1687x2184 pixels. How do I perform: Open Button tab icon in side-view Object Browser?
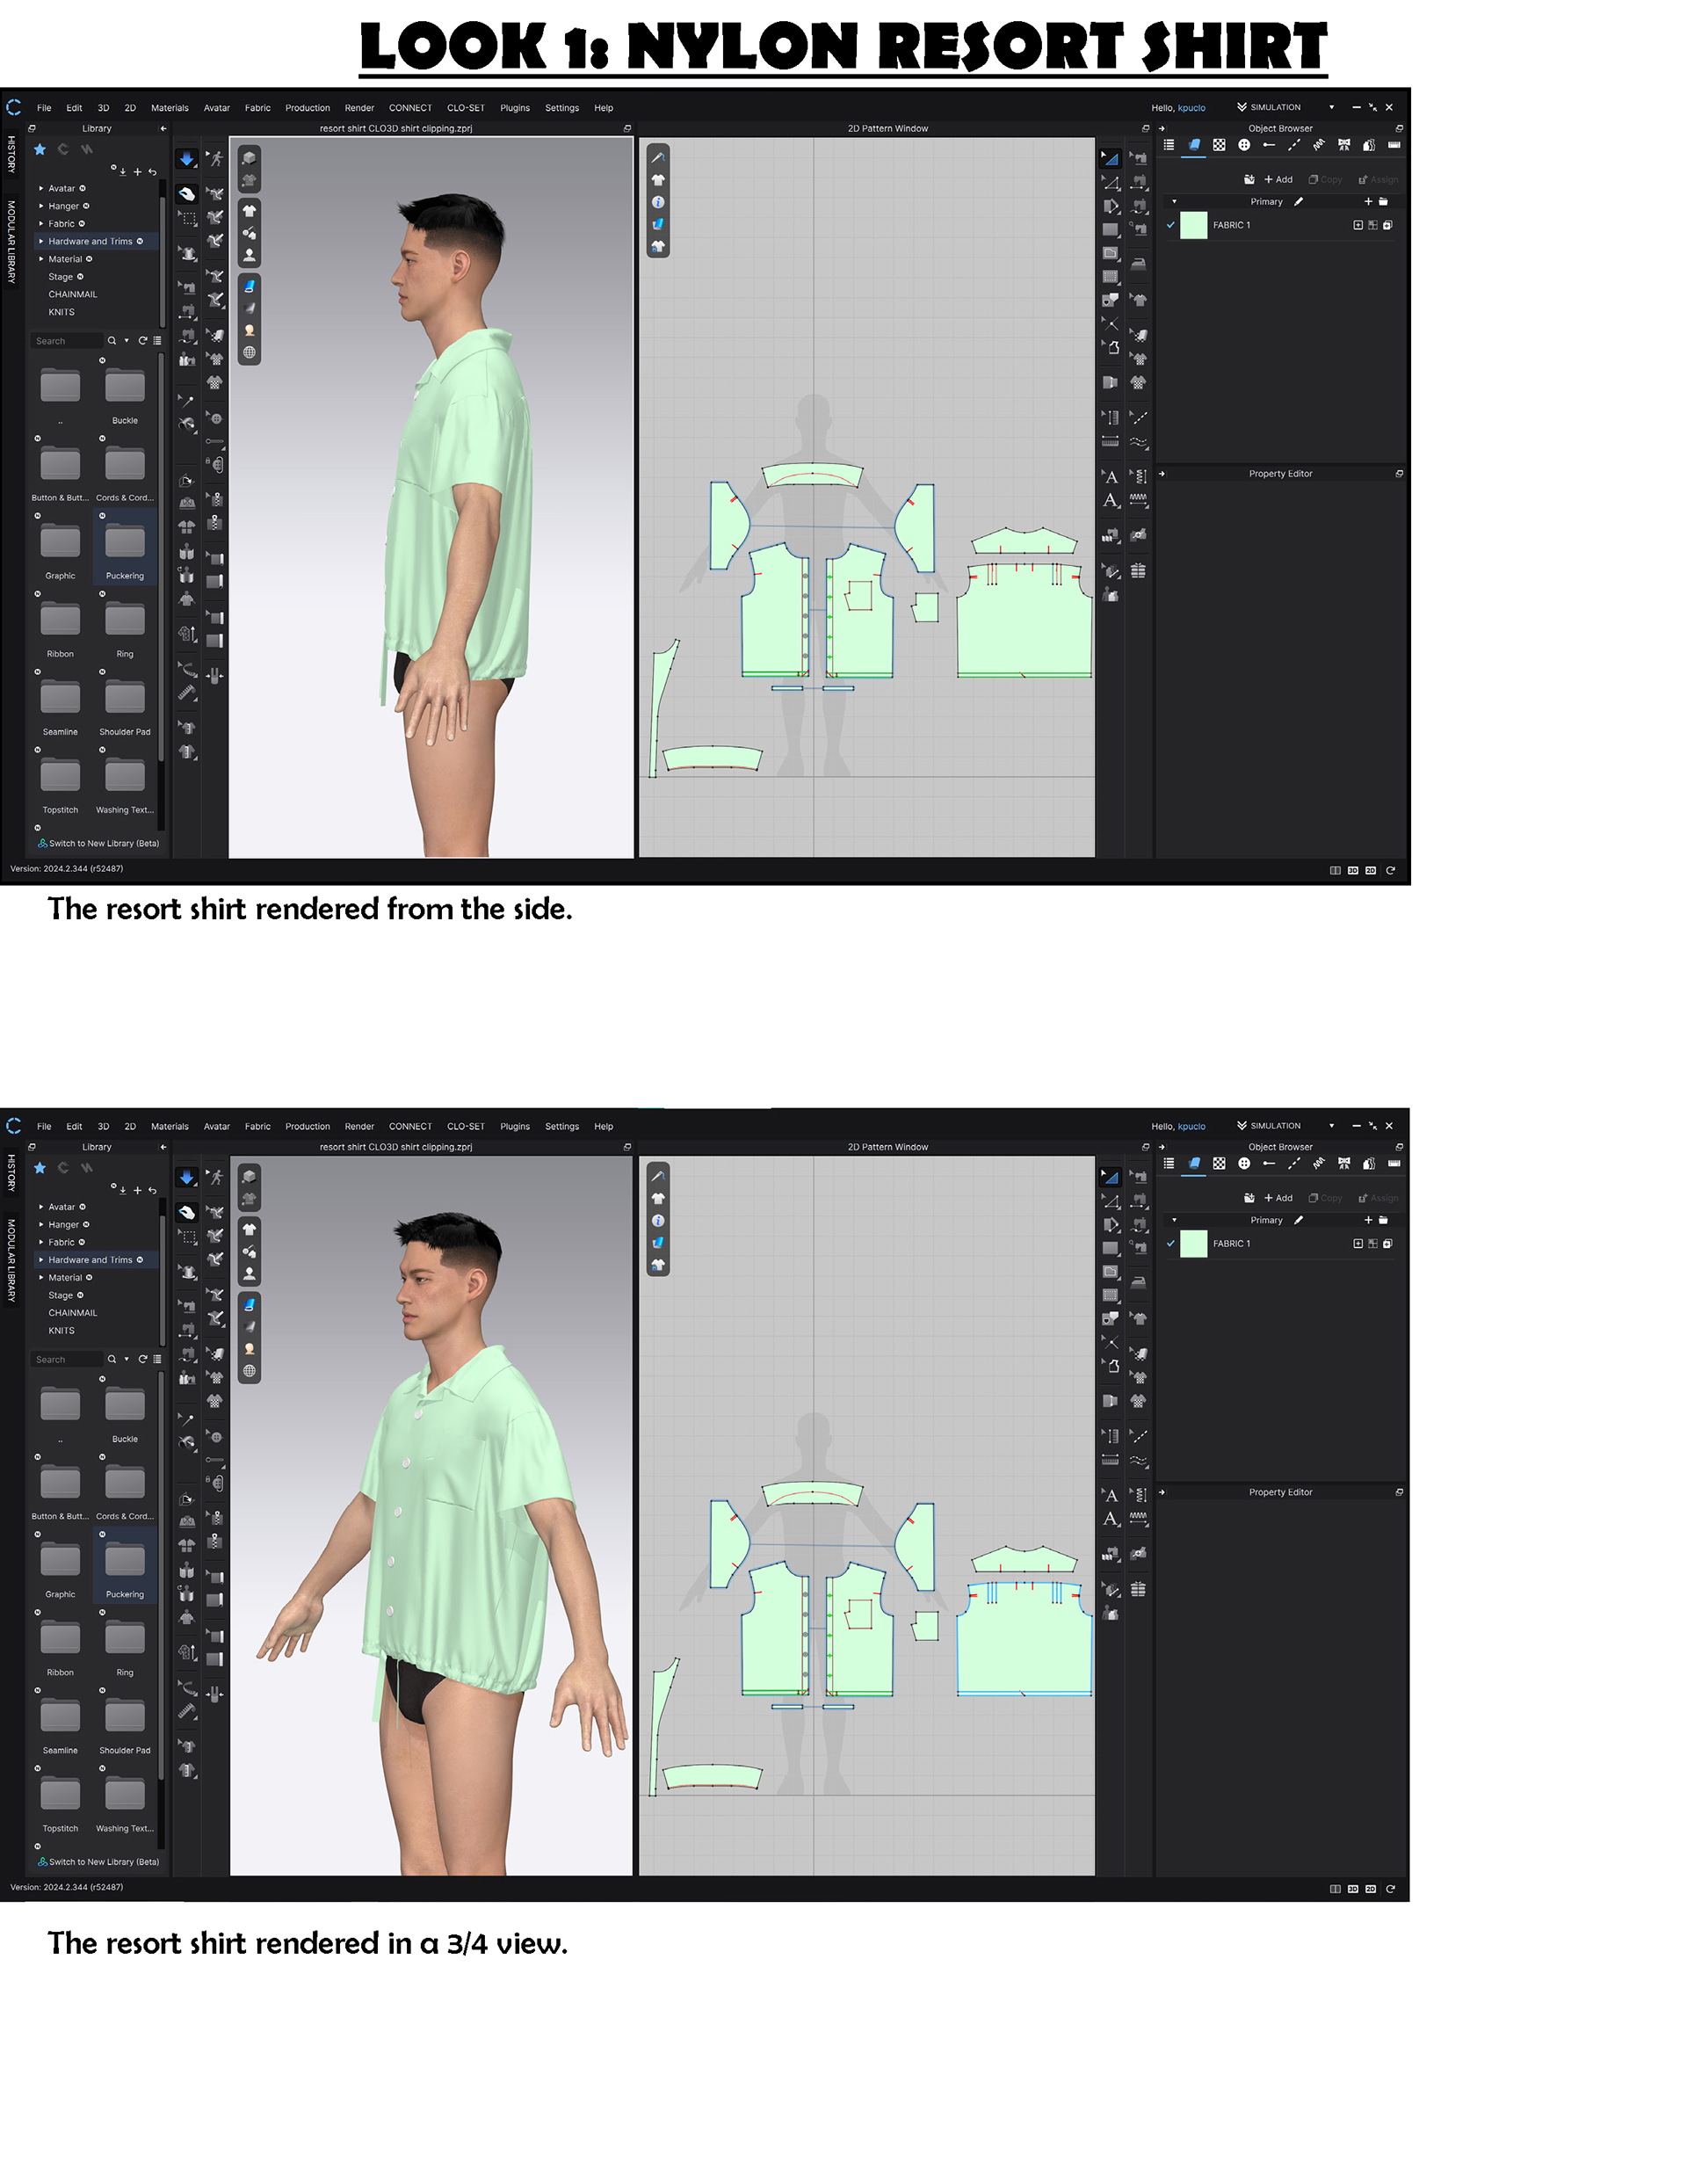[x=1244, y=145]
